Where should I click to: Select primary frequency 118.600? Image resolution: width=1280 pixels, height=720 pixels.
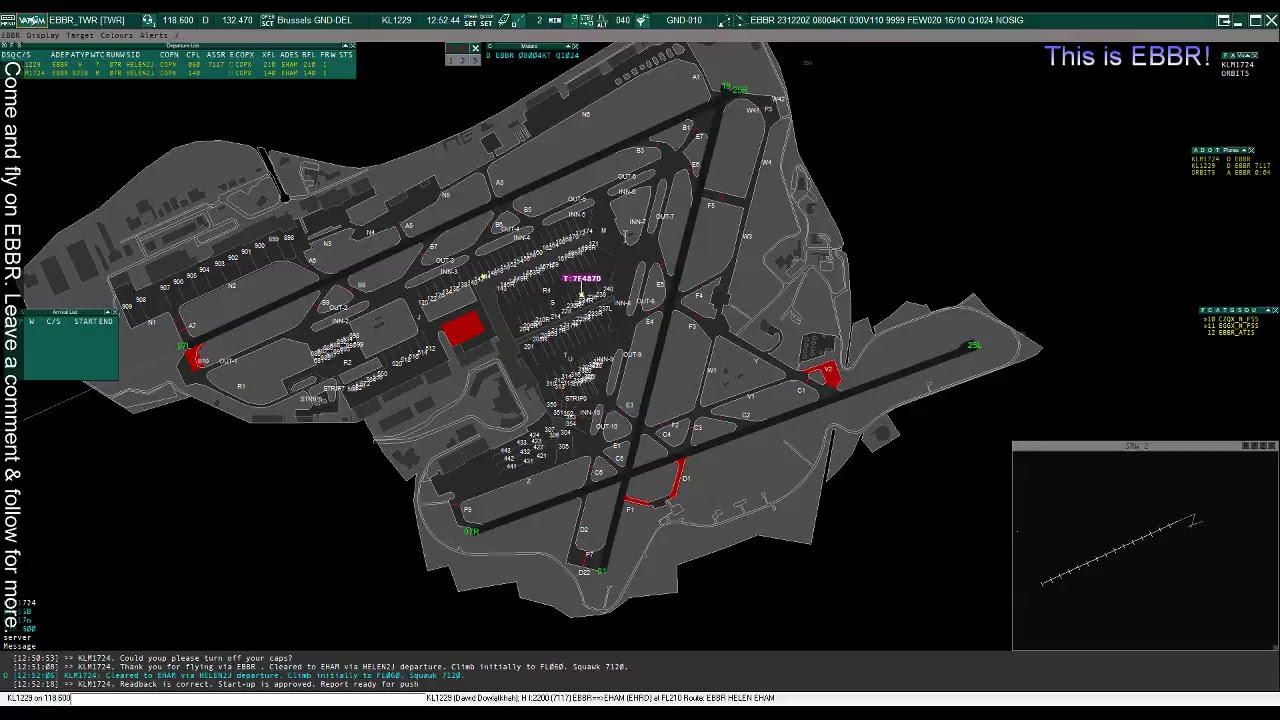[x=178, y=20]
